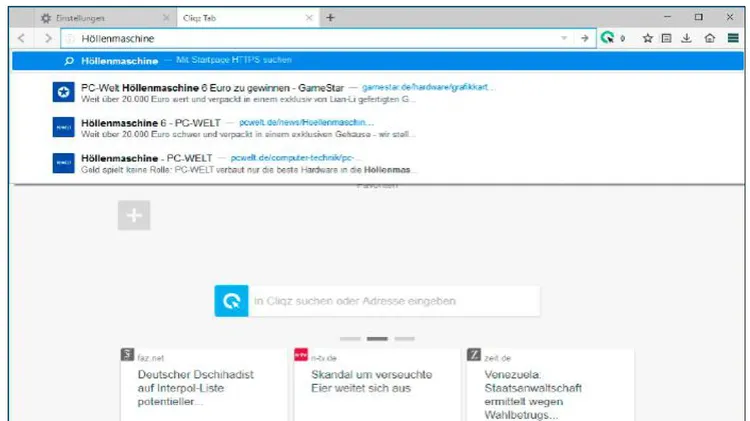Click gamestar.de/hardware/grafikkart link
The width and height of the screenshot is (750, 421).
point(428,87)
